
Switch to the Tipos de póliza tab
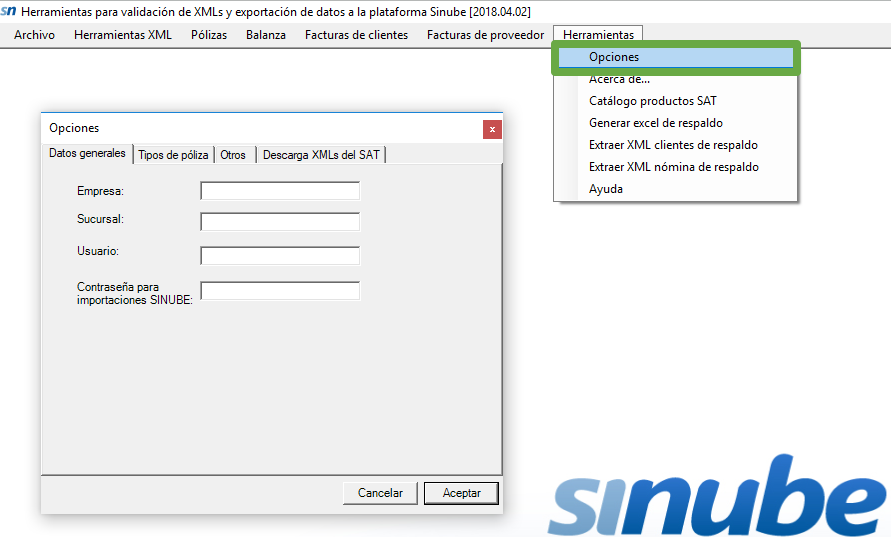(x=173, y=155)
